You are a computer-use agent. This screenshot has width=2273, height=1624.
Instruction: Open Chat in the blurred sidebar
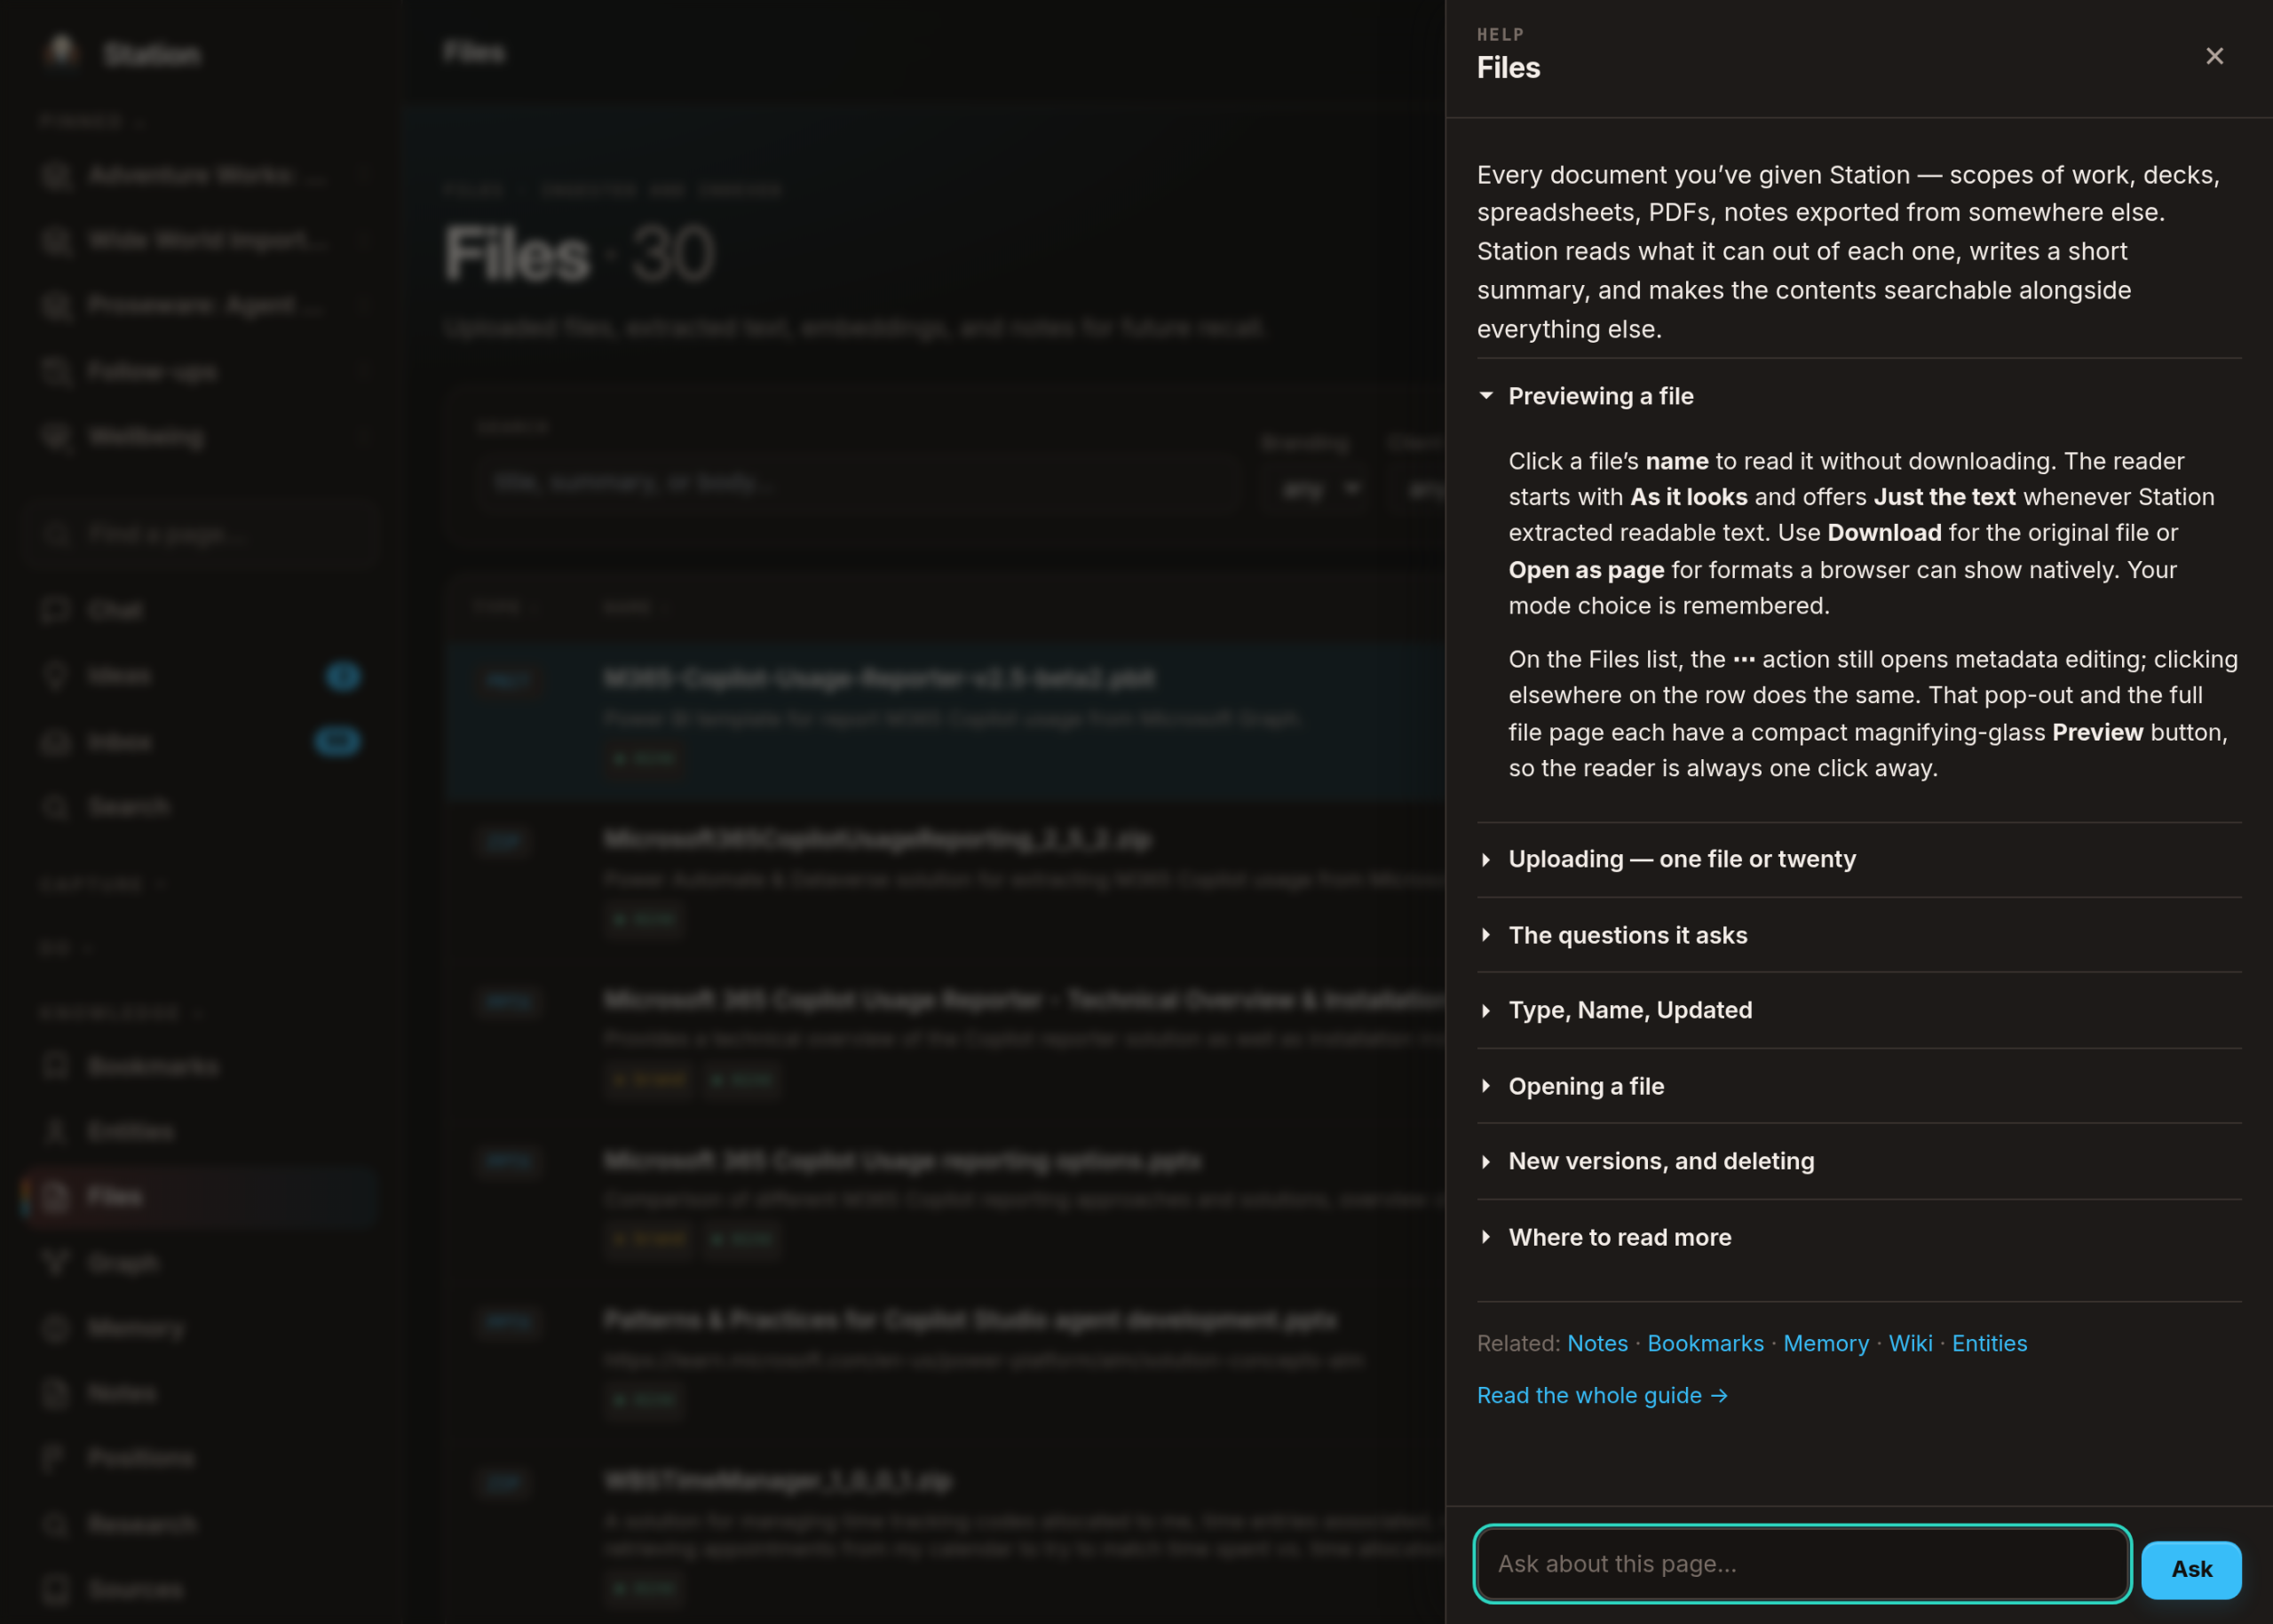(200, 610)
